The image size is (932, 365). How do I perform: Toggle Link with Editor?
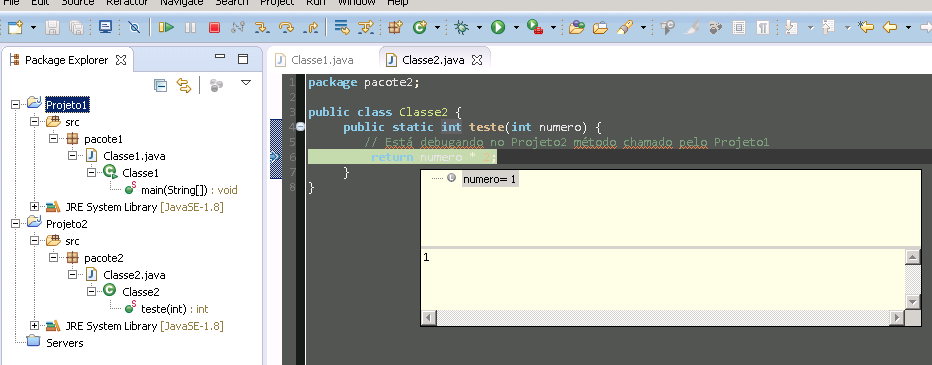coord(184,86)
